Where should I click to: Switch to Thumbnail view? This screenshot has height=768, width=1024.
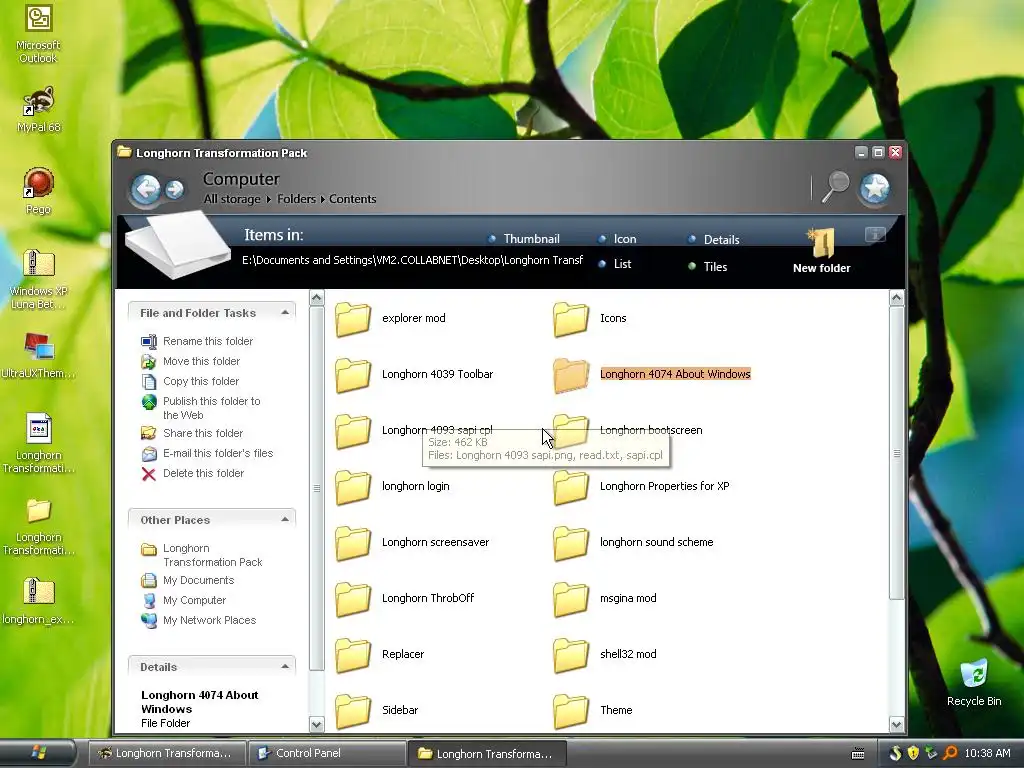[524, 239]
